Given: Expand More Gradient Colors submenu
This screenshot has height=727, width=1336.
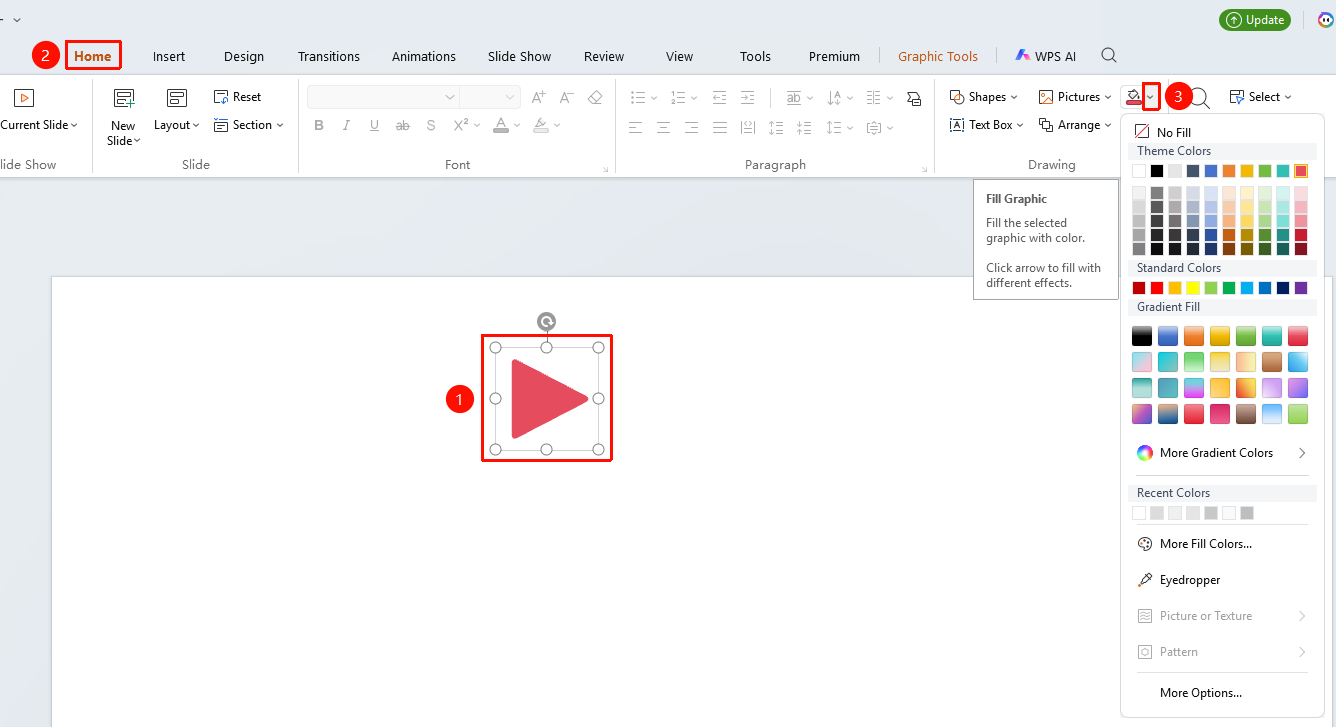Looking at the screenshot, I should point(1222,453).
